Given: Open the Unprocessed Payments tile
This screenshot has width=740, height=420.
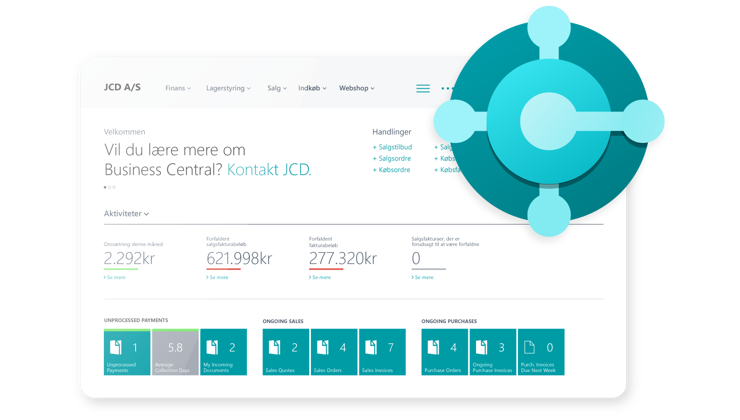Looking at the screenshot, I should pyautogui.click(x=127, y=352).
